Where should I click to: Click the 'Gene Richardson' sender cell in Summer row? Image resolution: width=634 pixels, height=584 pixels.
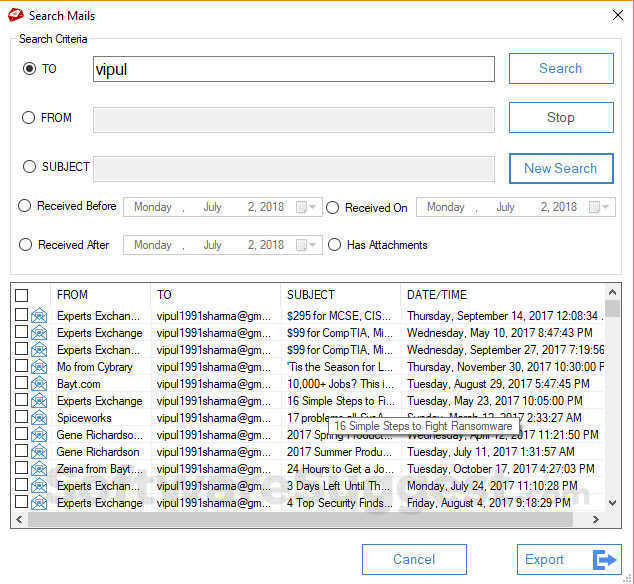tap(98, 452)
